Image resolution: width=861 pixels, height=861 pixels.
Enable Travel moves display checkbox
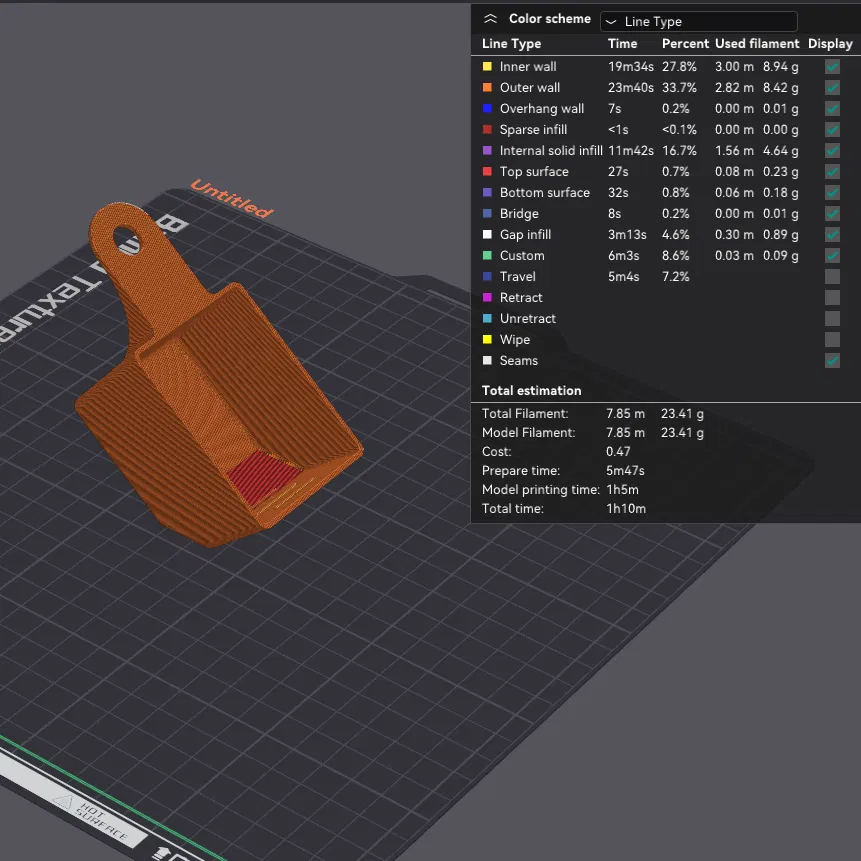coord(832,276)
